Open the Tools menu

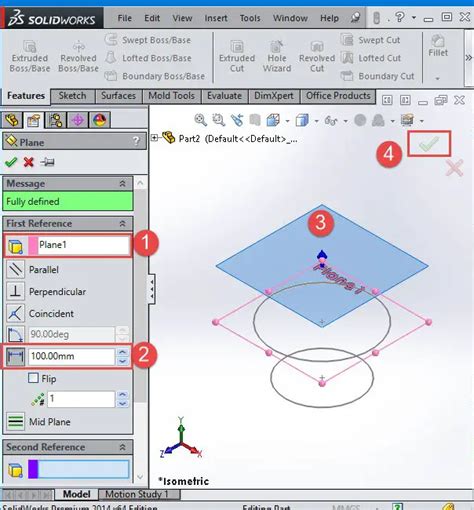(x=250, y=18)
